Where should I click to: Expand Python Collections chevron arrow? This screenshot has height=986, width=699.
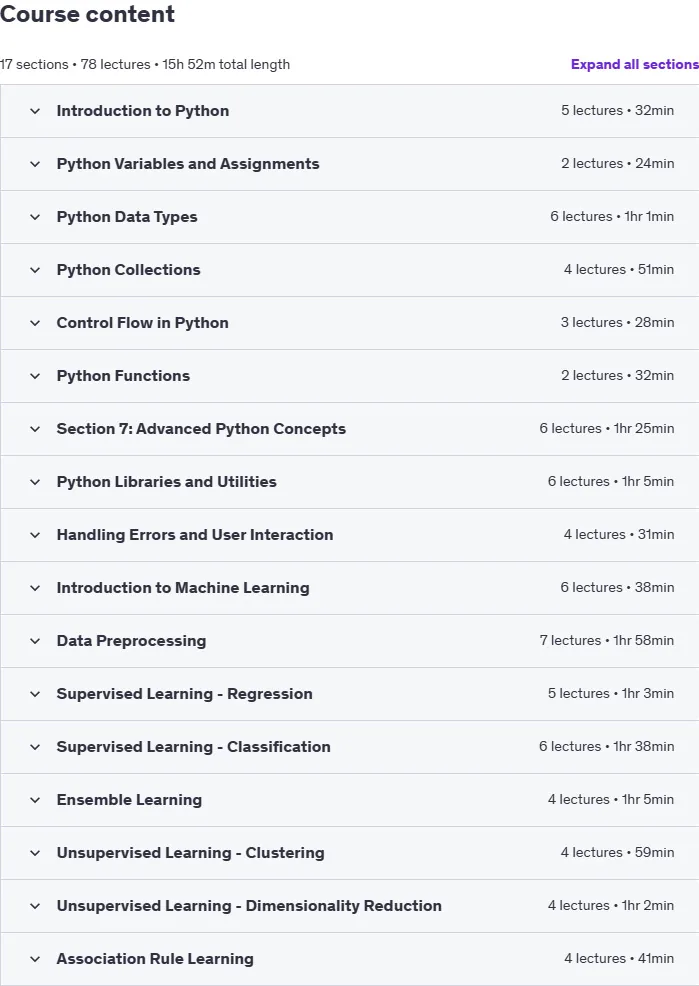(35, 270)
